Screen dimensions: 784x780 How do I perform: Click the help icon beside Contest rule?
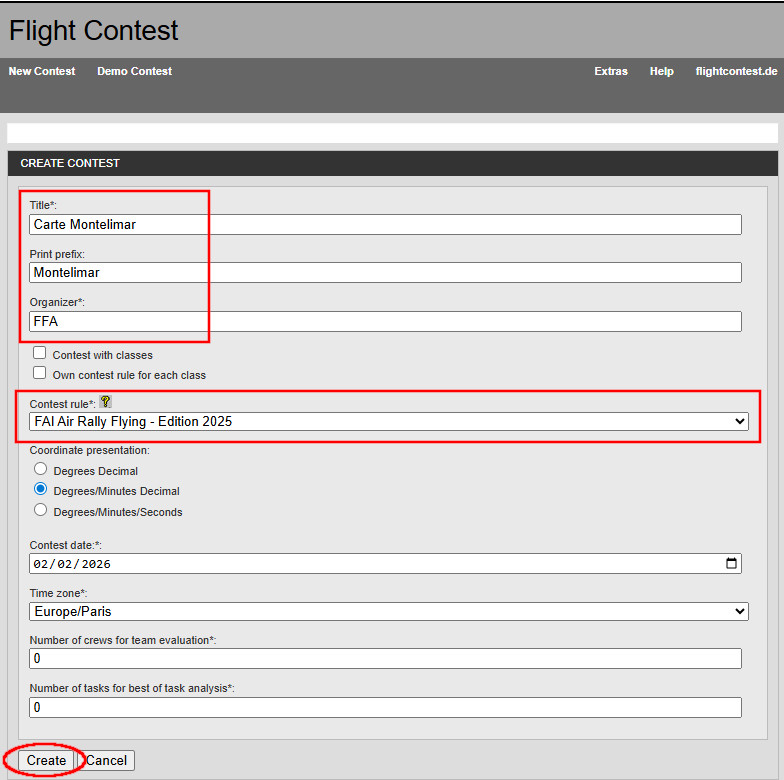click(105, 401)
